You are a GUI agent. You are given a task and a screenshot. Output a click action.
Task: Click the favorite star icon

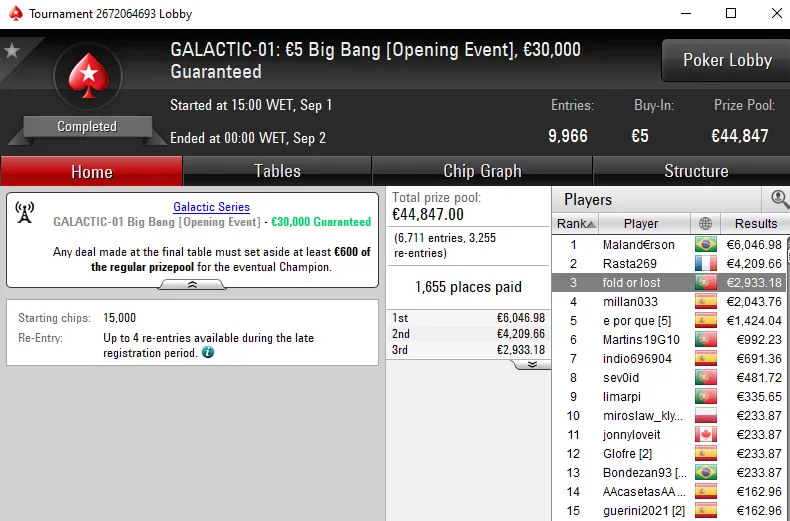click(12, 50)
